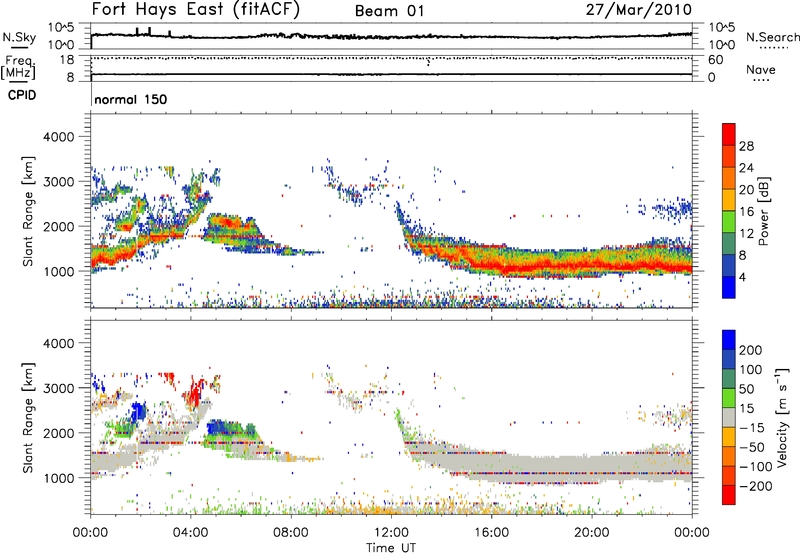Click the "60" Nave tick label

tap(716, 60)
